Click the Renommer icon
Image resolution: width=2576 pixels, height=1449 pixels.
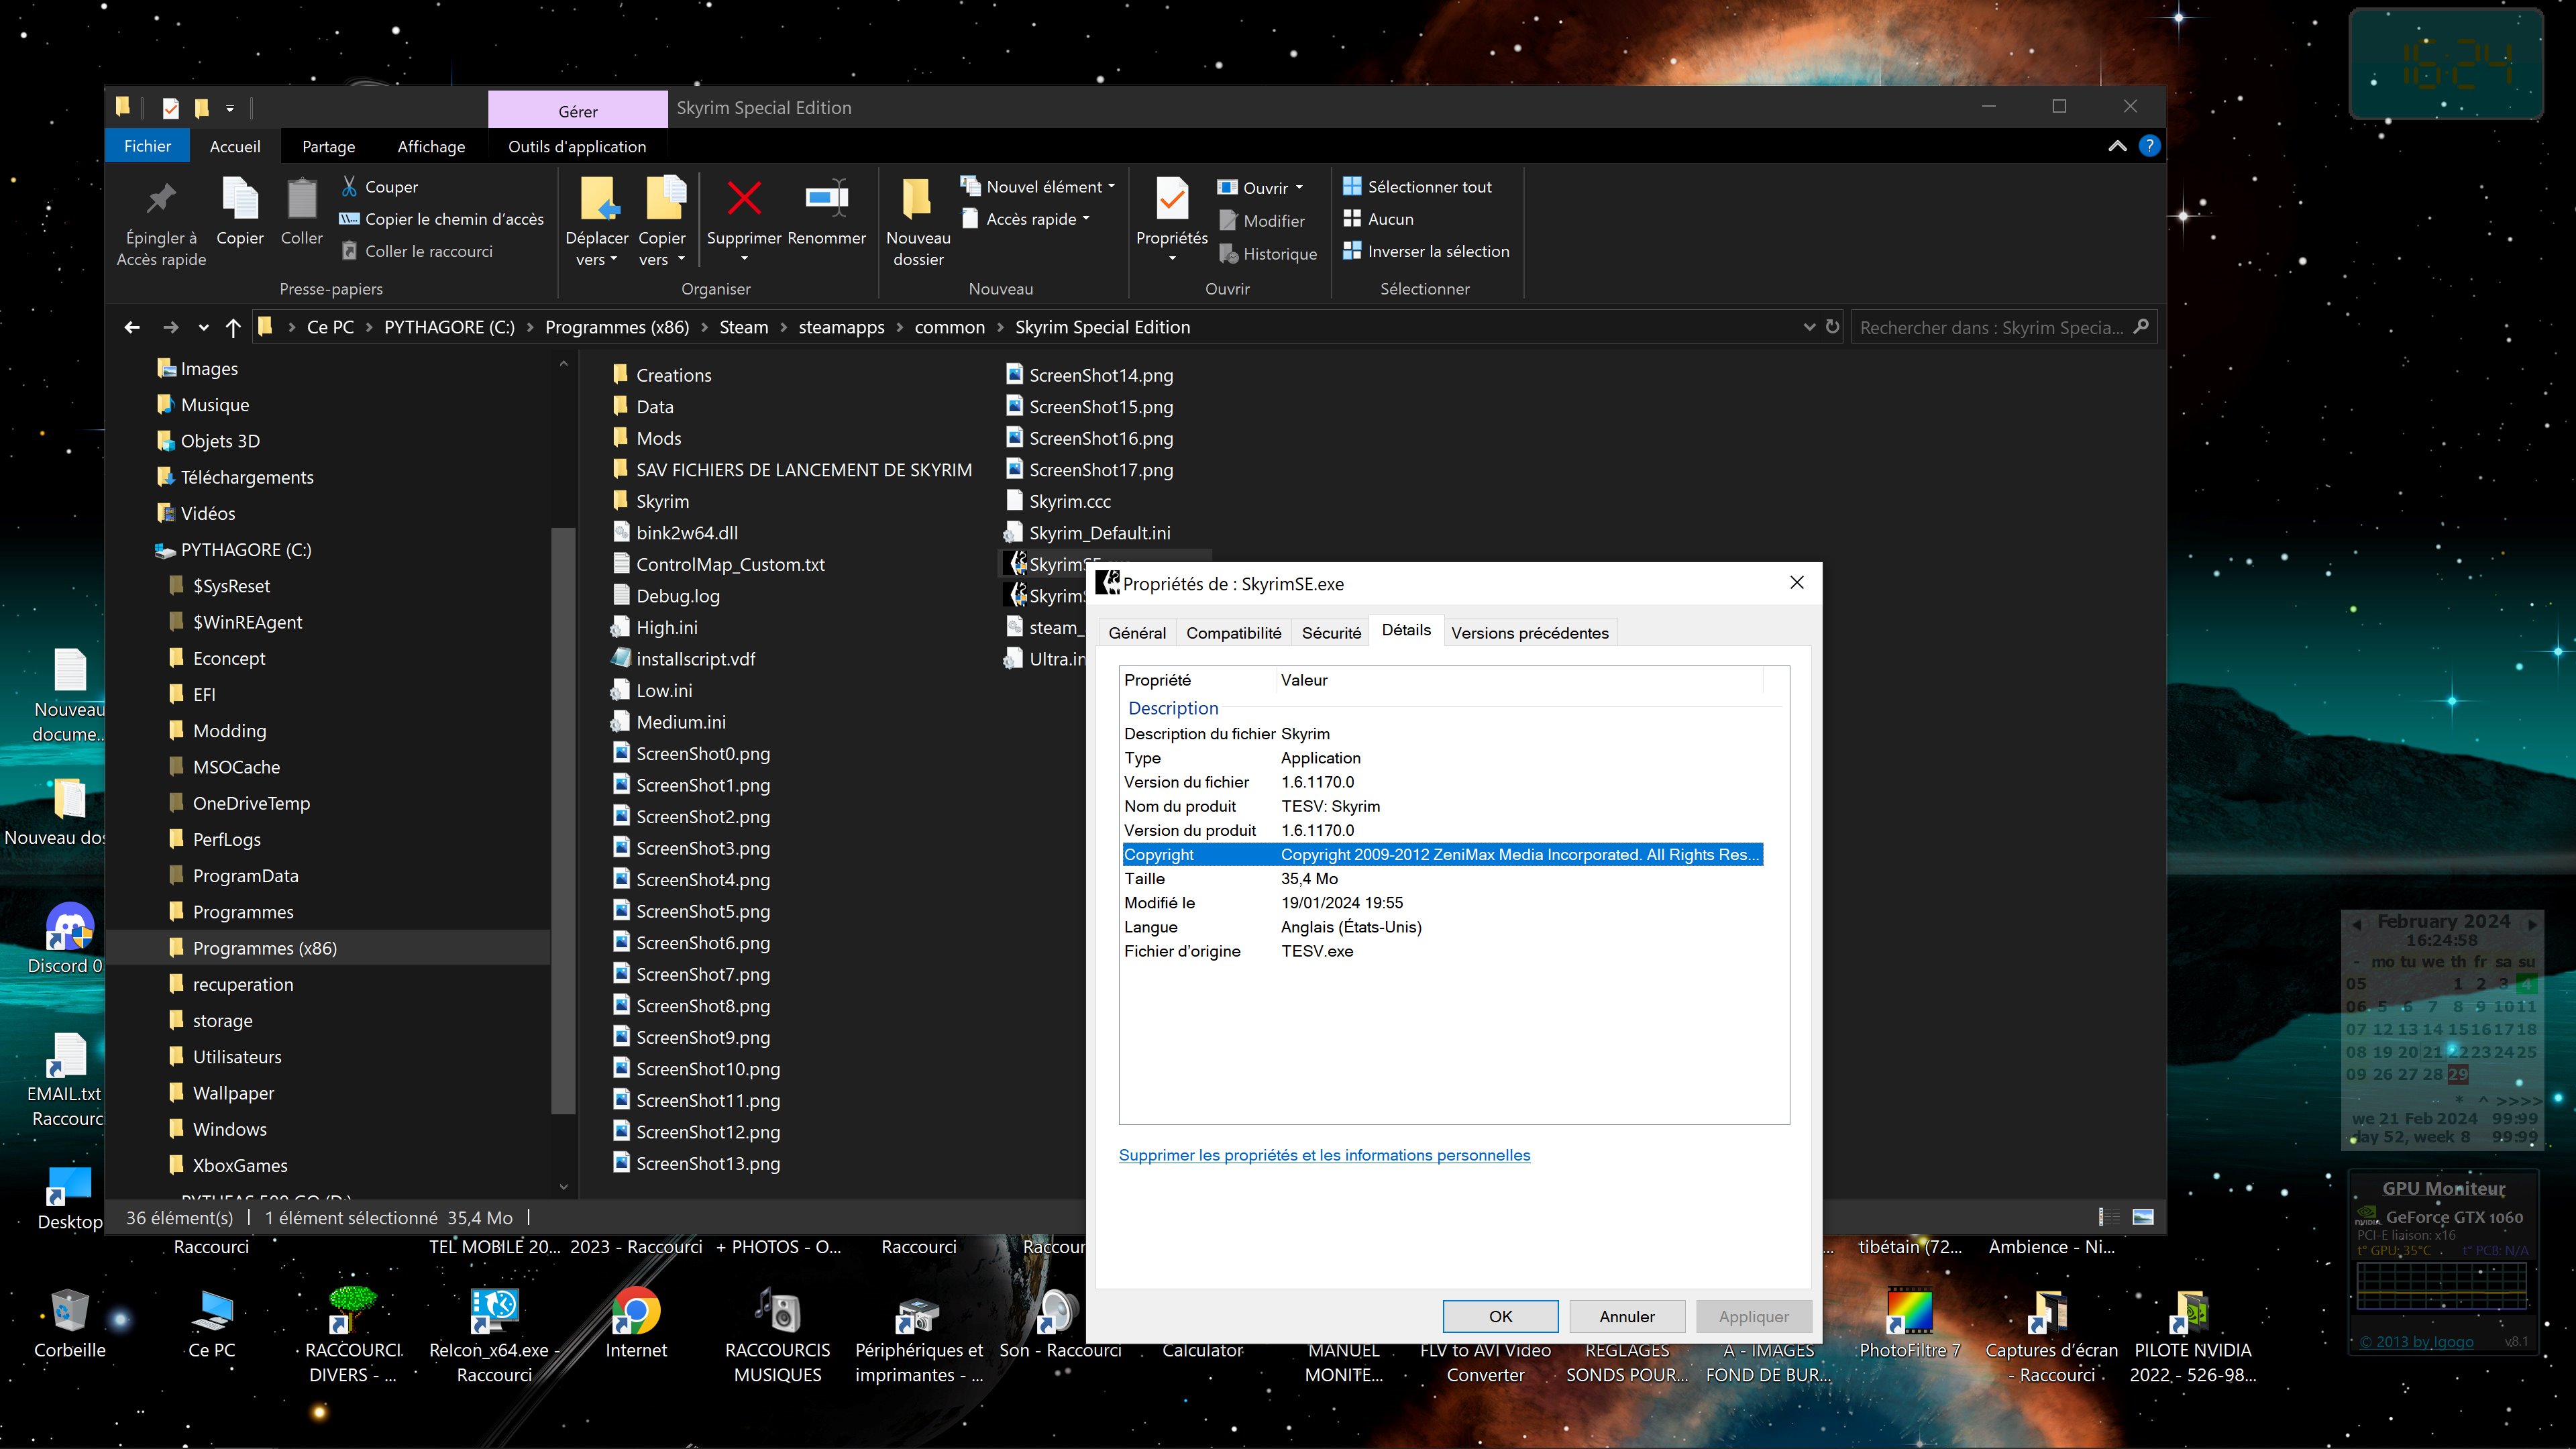point(827,198)
